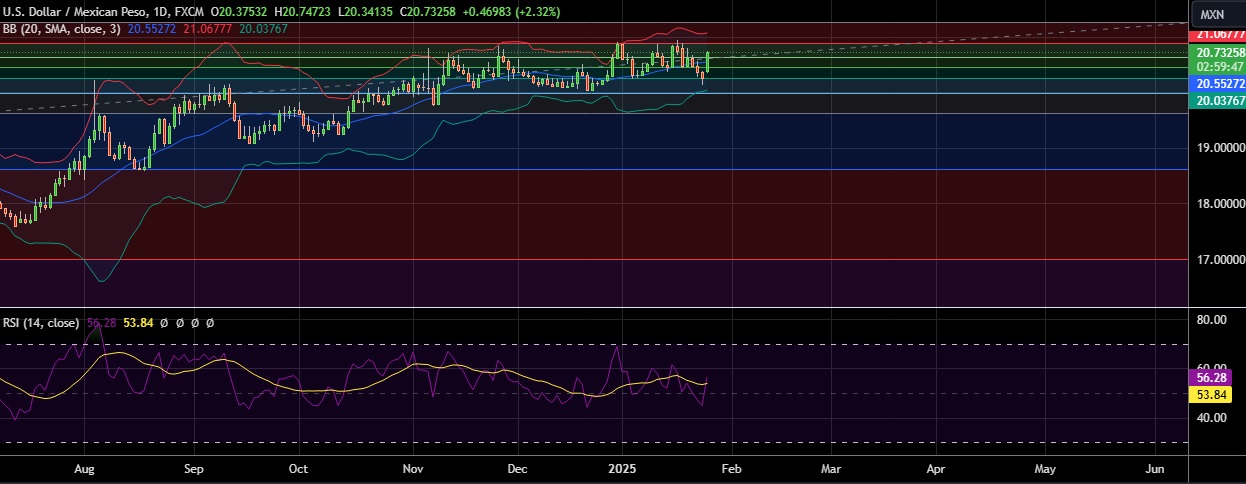The image size is (1246, 484).
Task: Click the Nov label on the time axis
Action: click(411, 468)
